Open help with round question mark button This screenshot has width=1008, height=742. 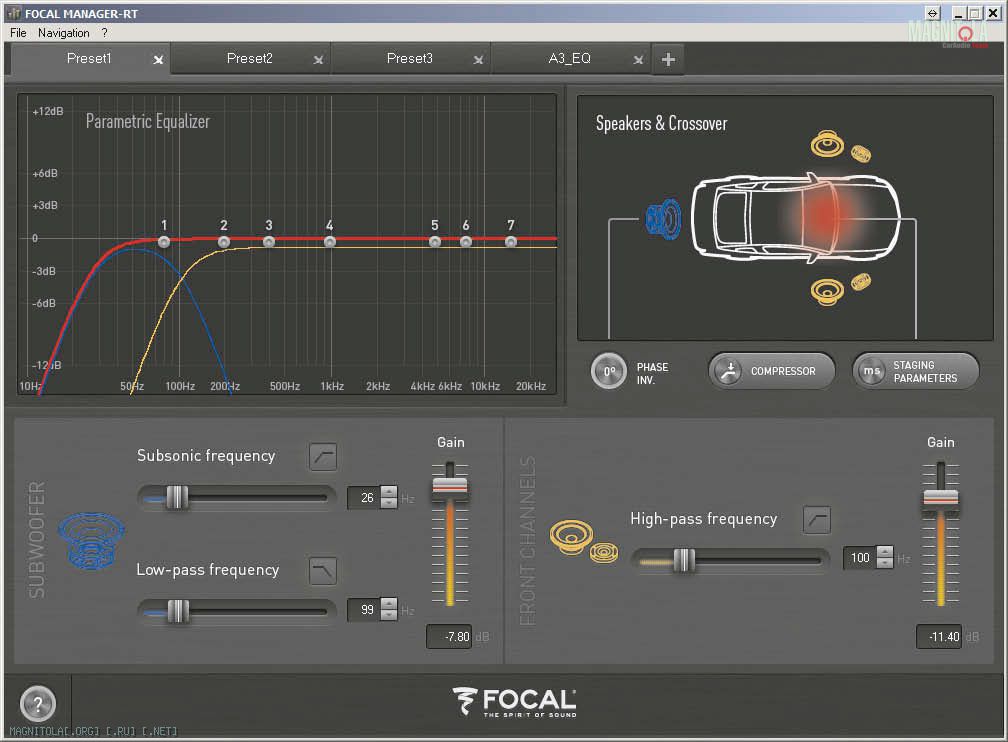click(38, 704)
